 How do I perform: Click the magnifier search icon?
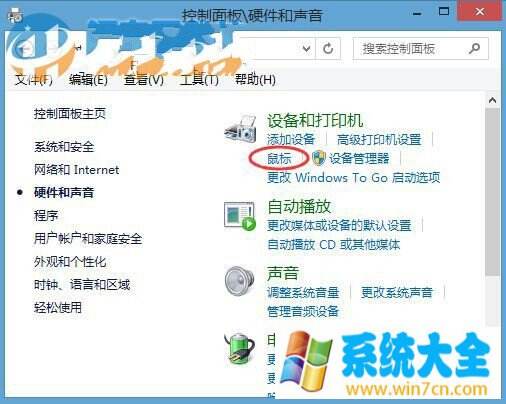(474, 49)
